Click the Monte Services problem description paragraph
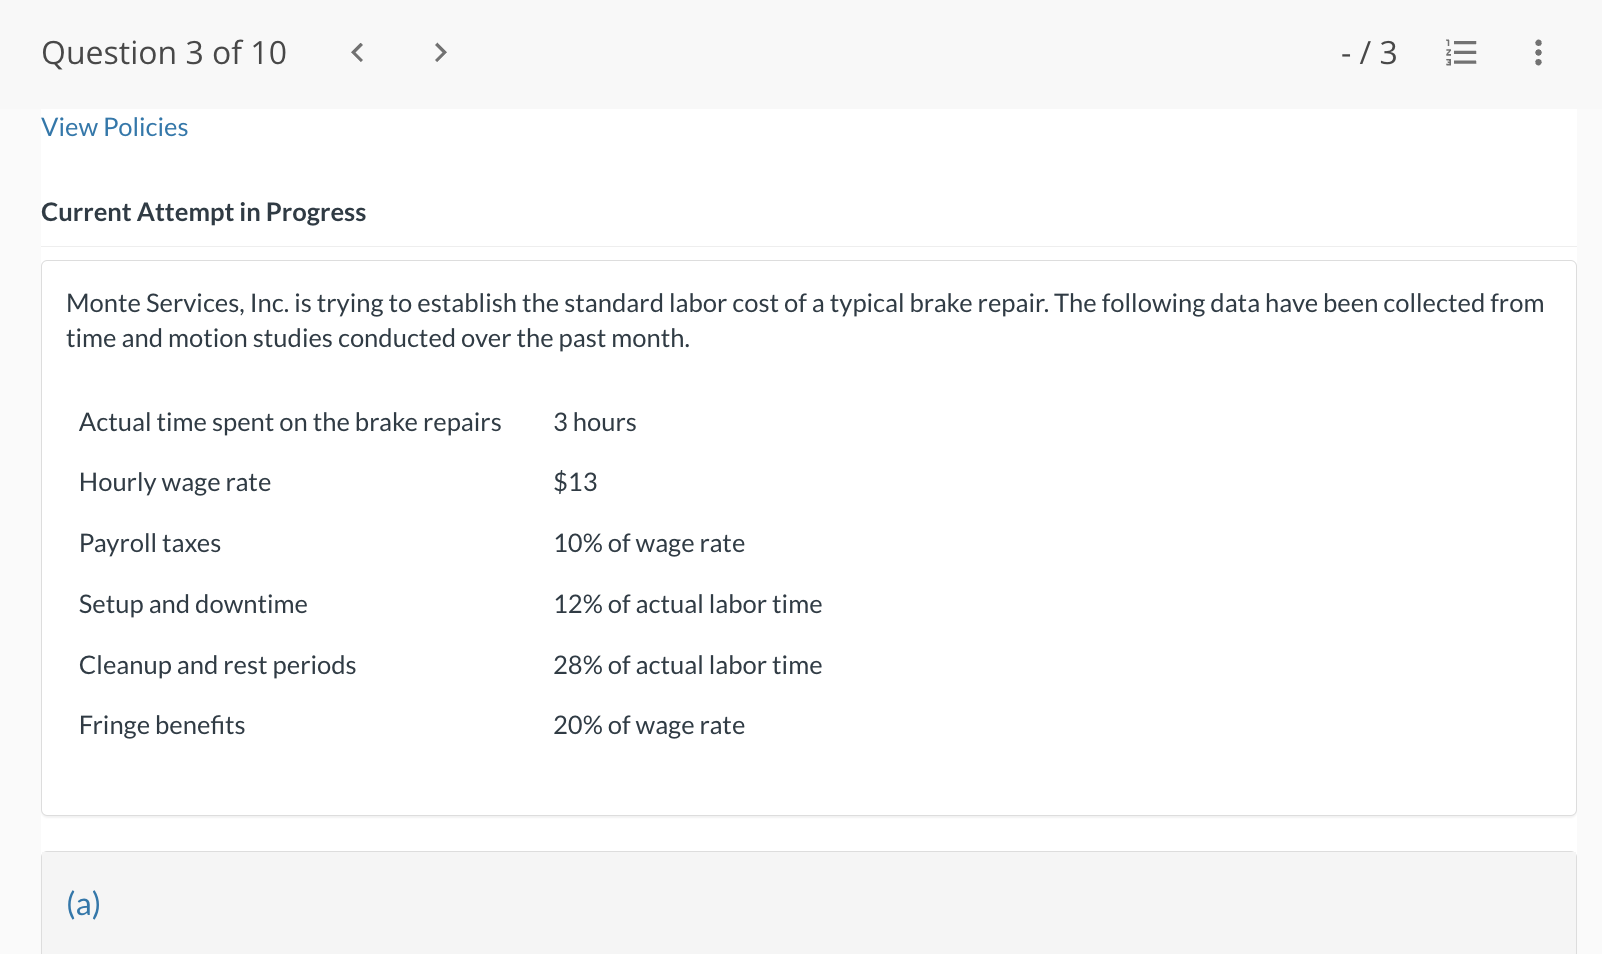Image resolution: width=1602 pixels, height=954 pixels. click(805, 320)
